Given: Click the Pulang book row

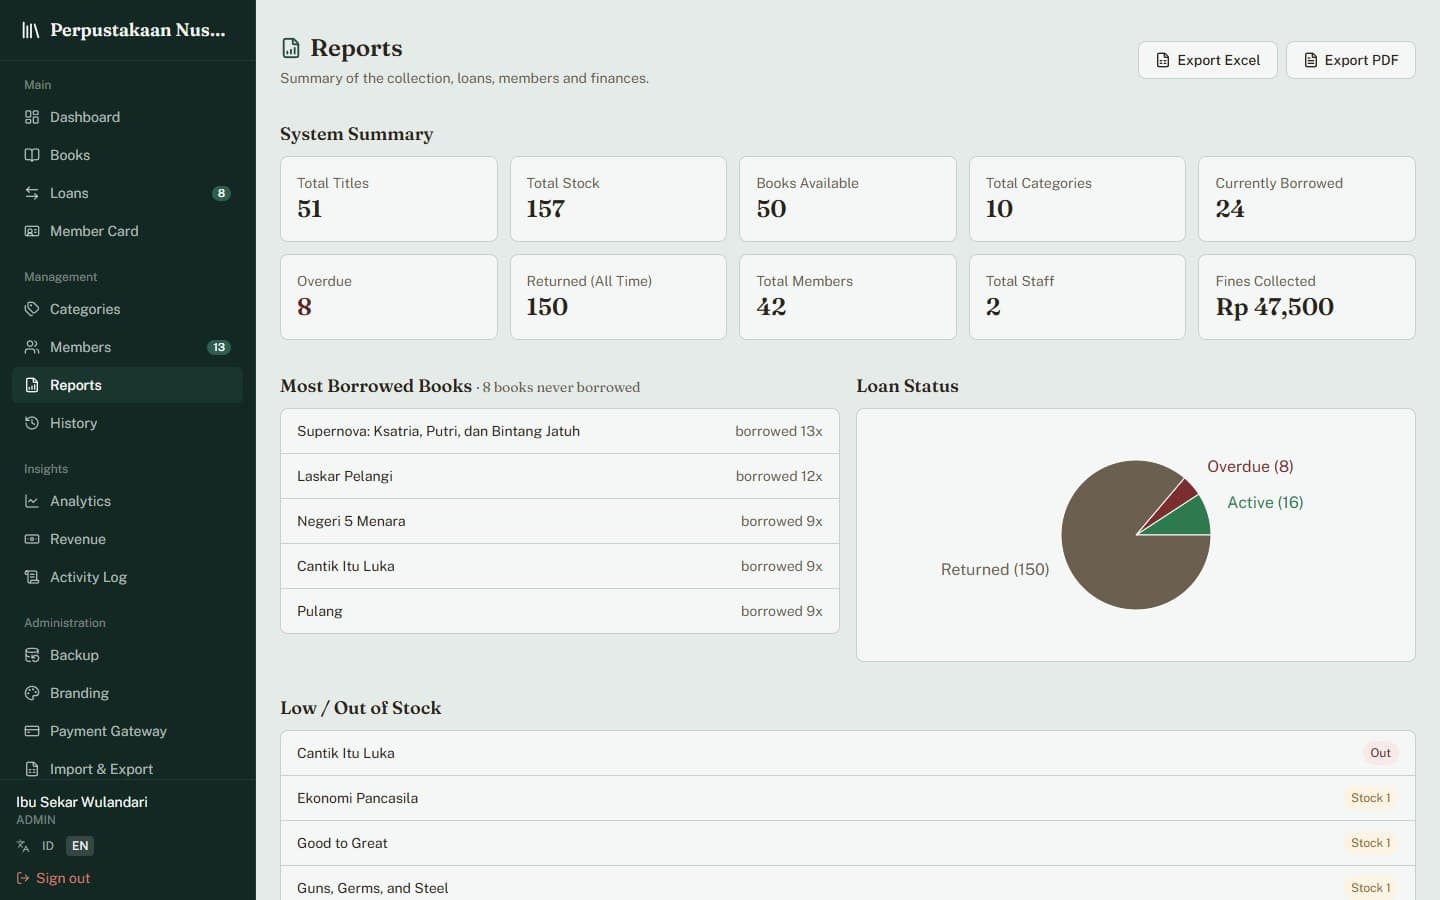Looking at the screenshot, I should [560, 611].
